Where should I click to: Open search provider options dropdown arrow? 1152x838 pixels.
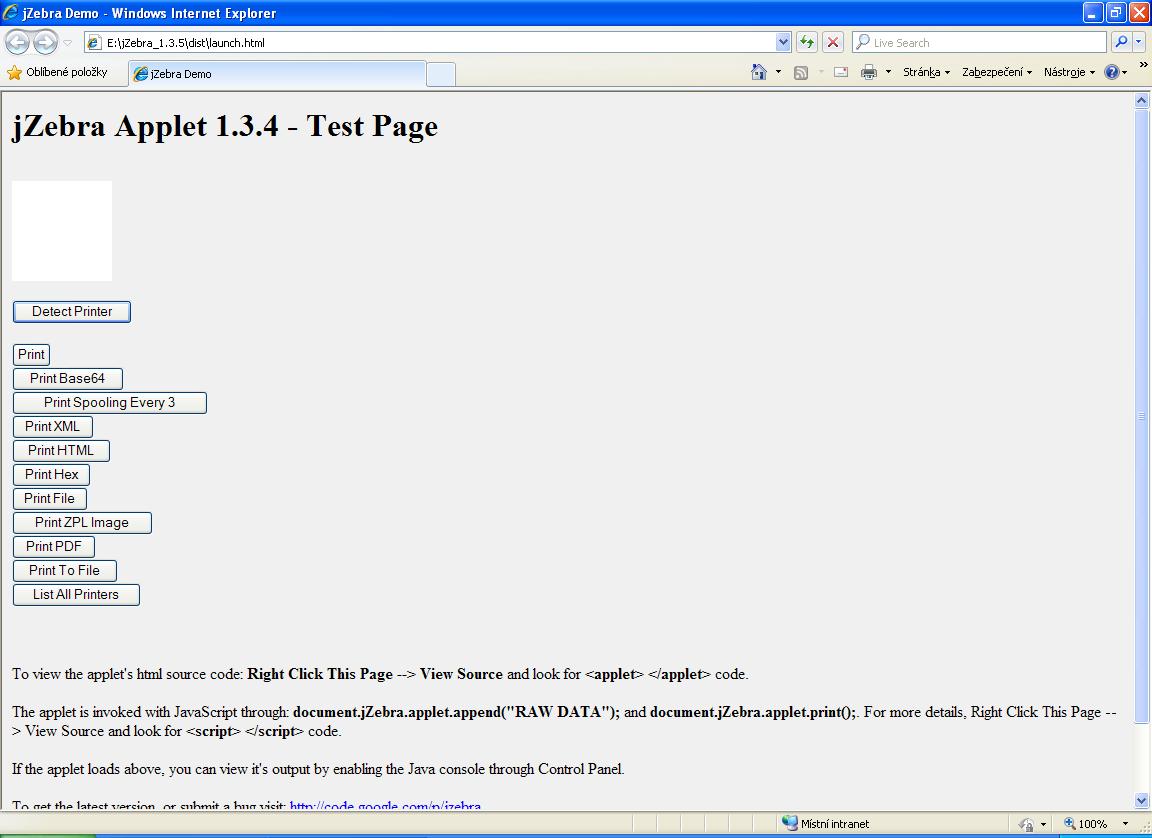click(x=1139, y=43)
